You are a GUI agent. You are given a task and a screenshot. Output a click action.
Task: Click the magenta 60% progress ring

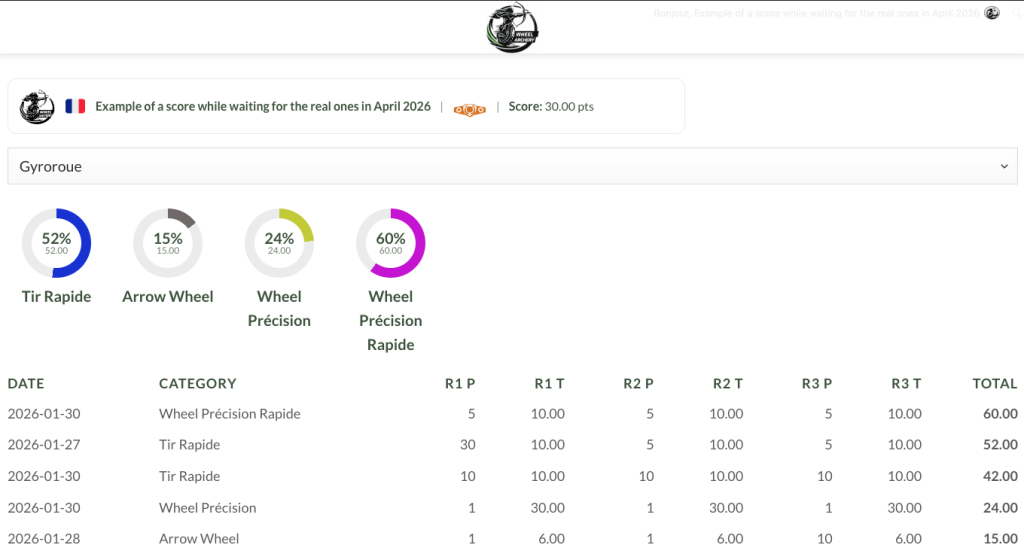[391, 243]
